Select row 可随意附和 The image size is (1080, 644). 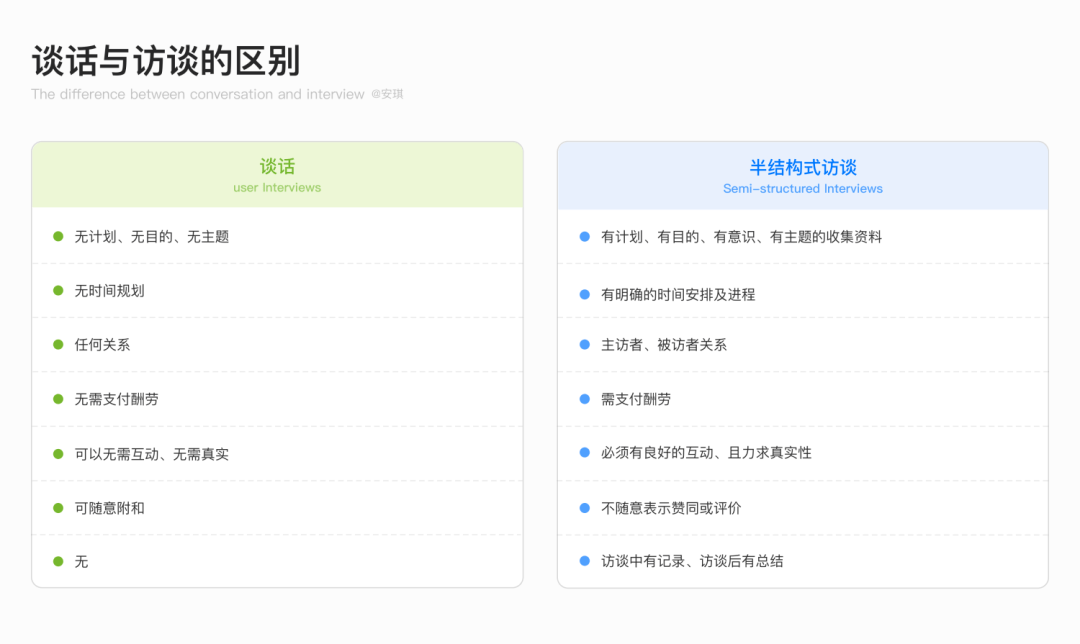[x=277, y=508]
